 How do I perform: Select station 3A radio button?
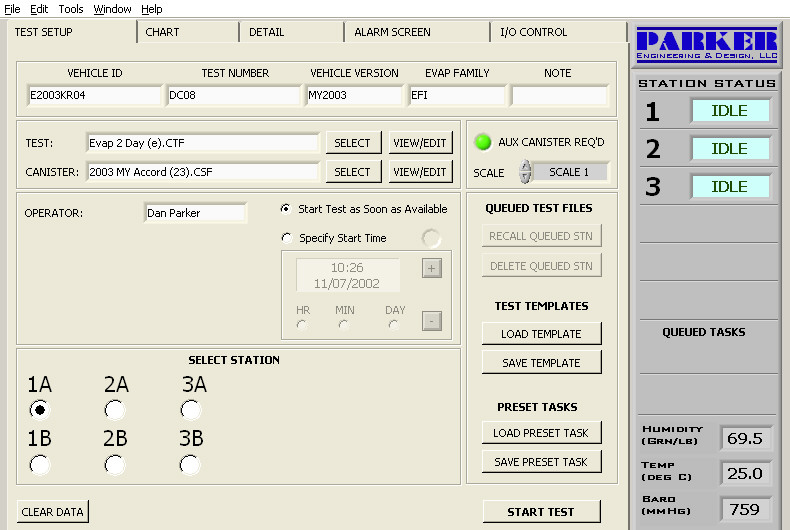tap(191, 409)
